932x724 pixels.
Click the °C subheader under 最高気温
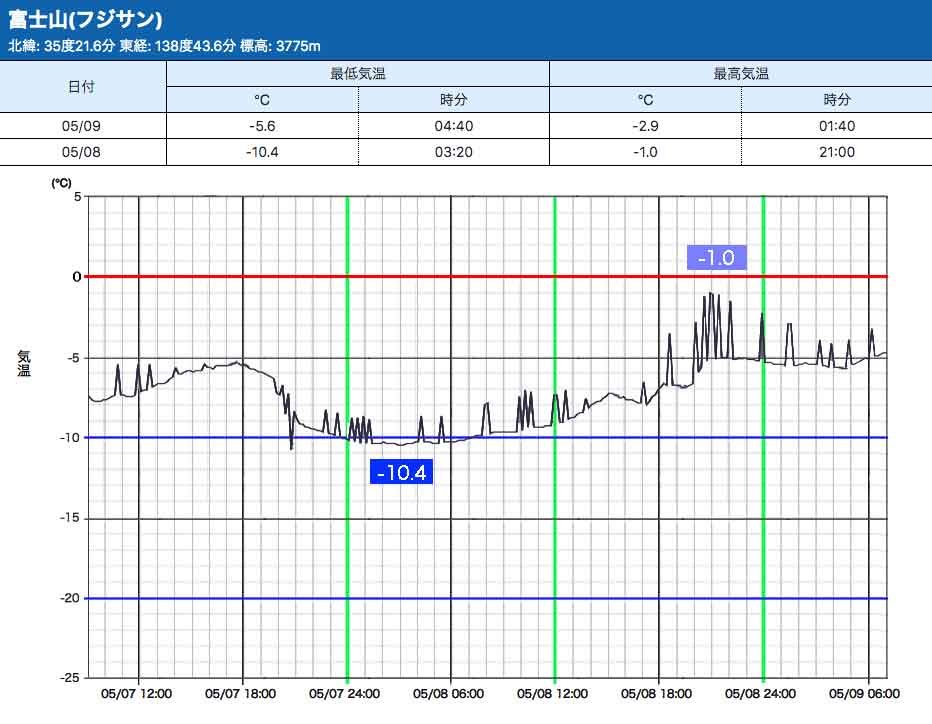point(646,100)
